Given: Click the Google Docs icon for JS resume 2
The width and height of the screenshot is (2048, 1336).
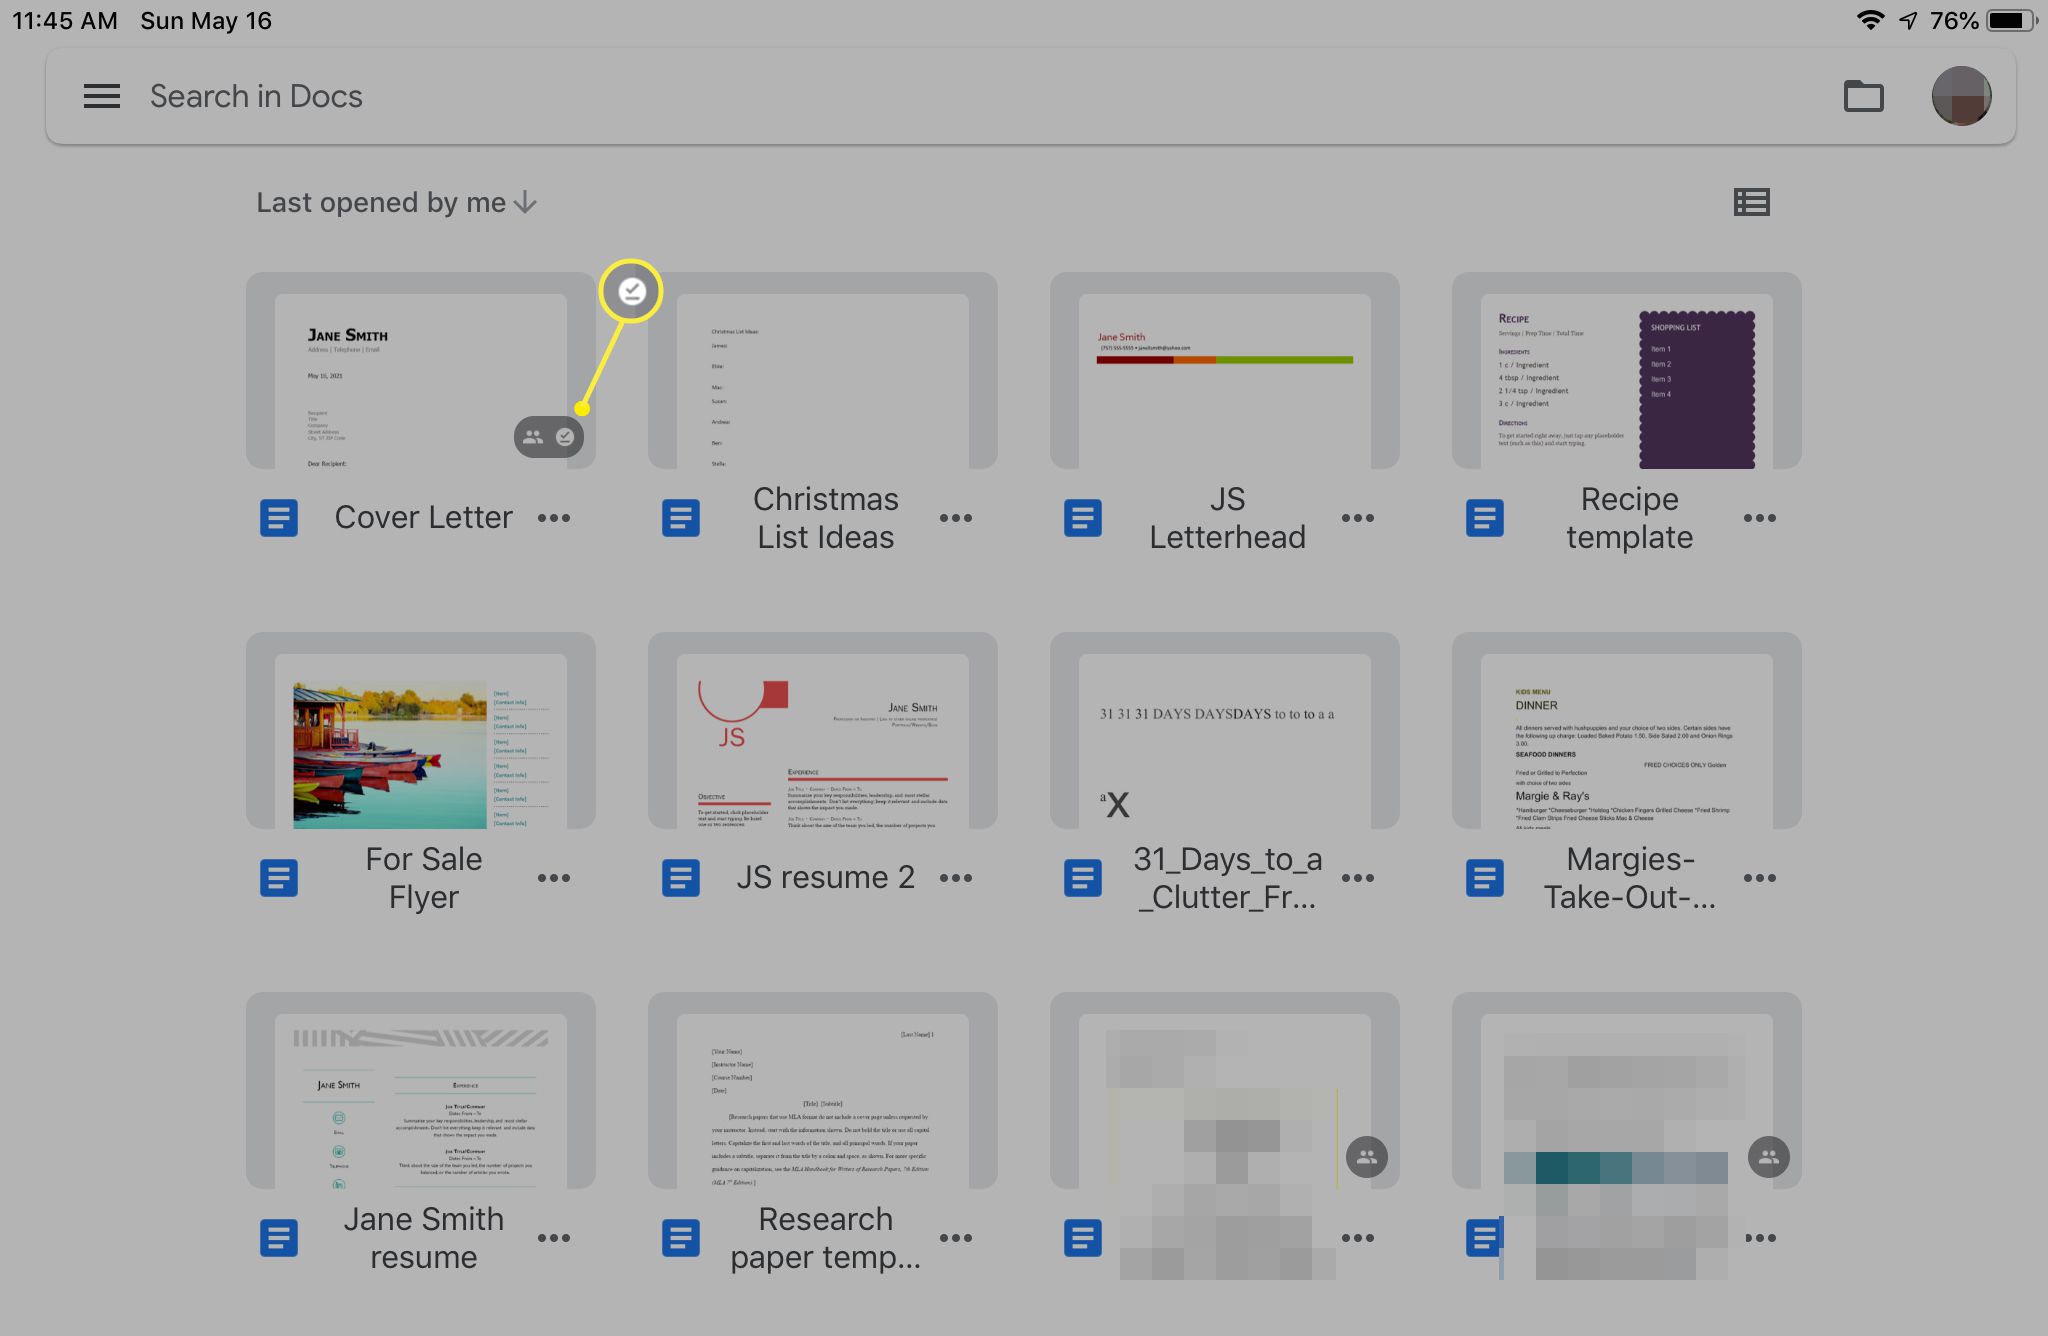Looking at the screenshot, I should [679, 876].
